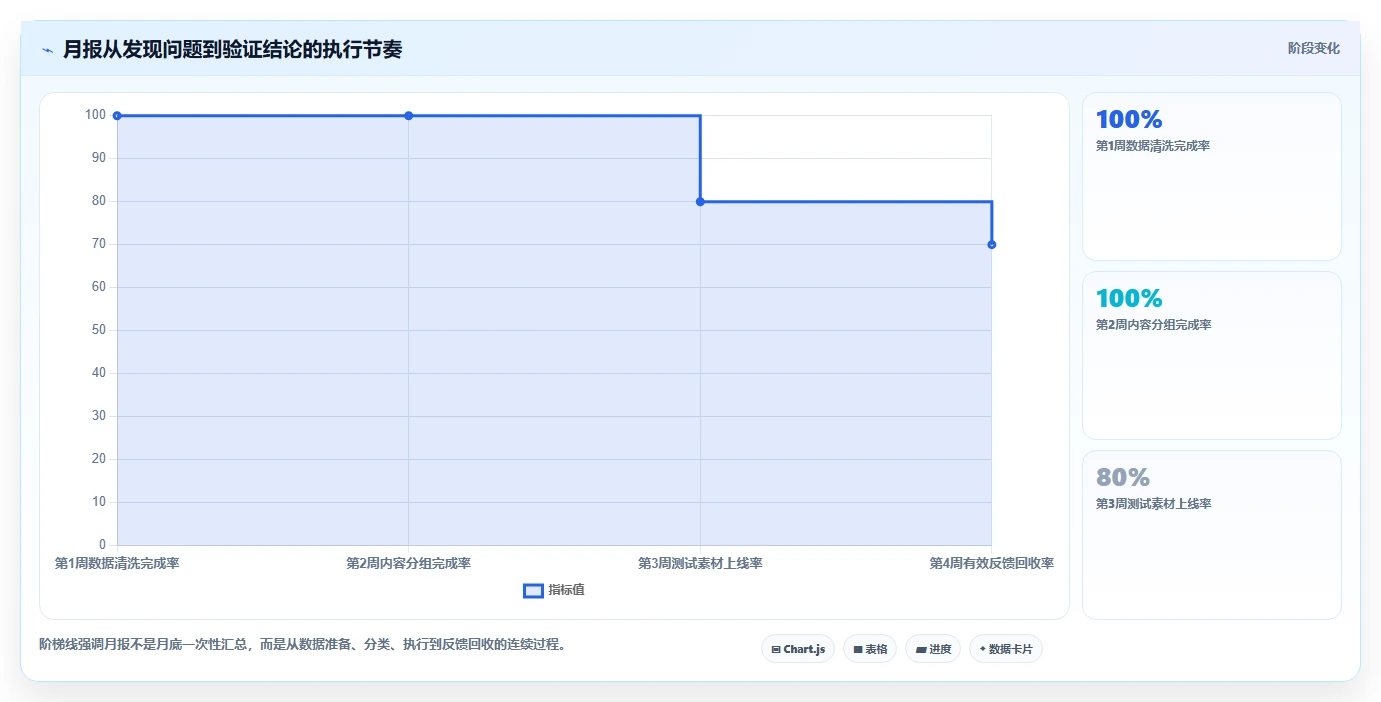Click the x-axis label 第1周数据清洗完成率
The image size is (1381, 702).
point(117,564)
